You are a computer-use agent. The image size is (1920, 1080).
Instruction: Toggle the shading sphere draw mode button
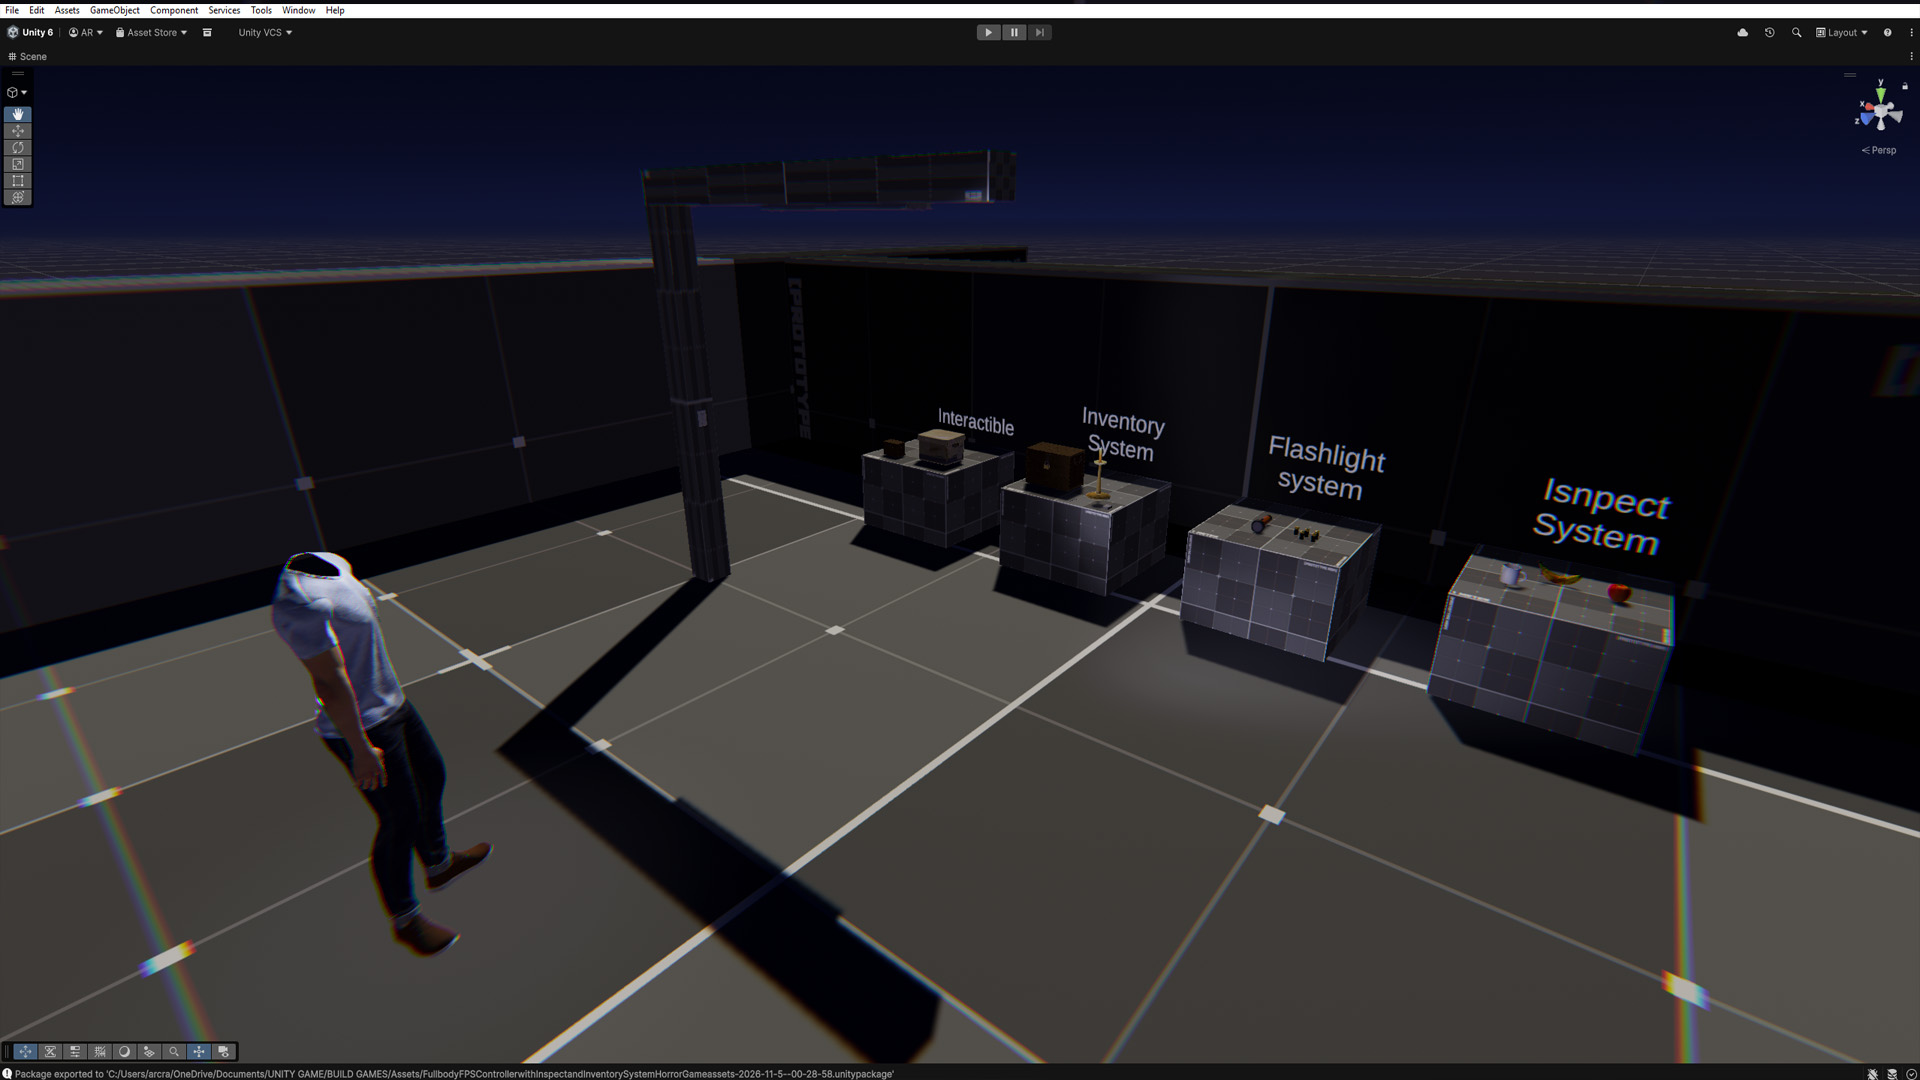(x=125, y=1051)
